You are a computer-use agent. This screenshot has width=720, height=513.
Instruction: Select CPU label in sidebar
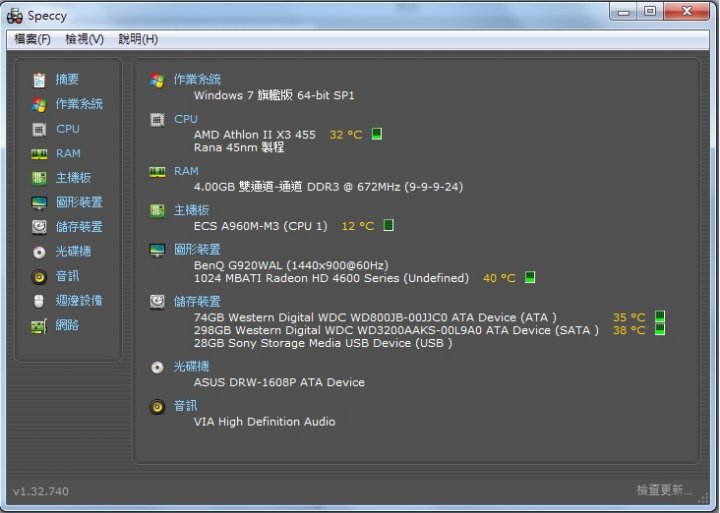click(x=68, y=129)
